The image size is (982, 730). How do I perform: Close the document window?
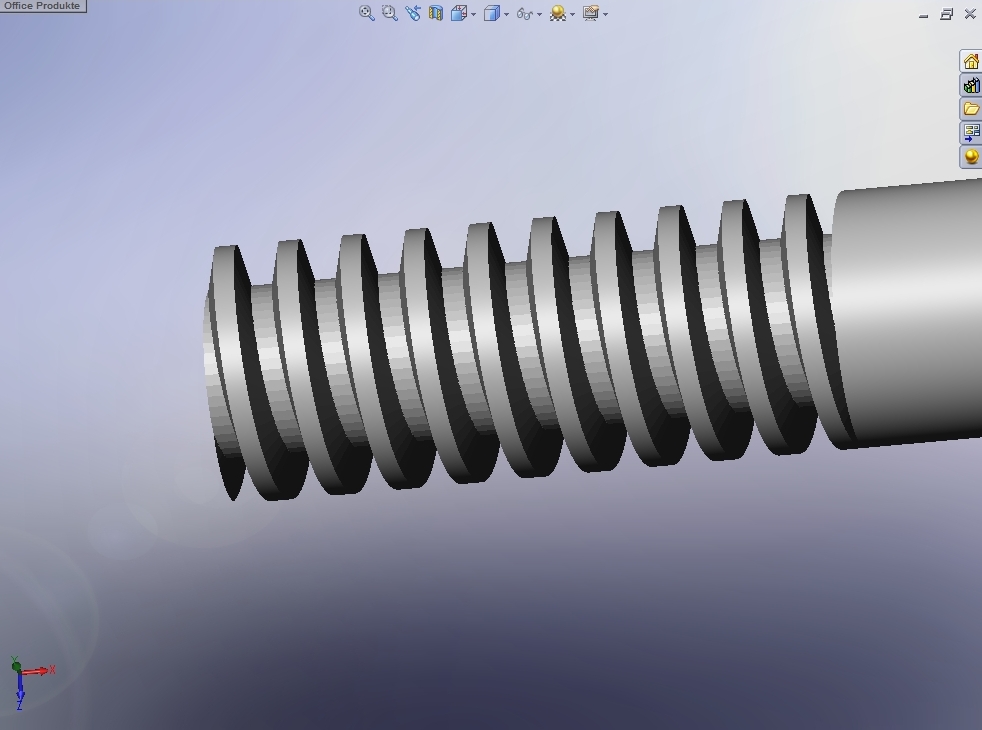[x=970, y=14]
